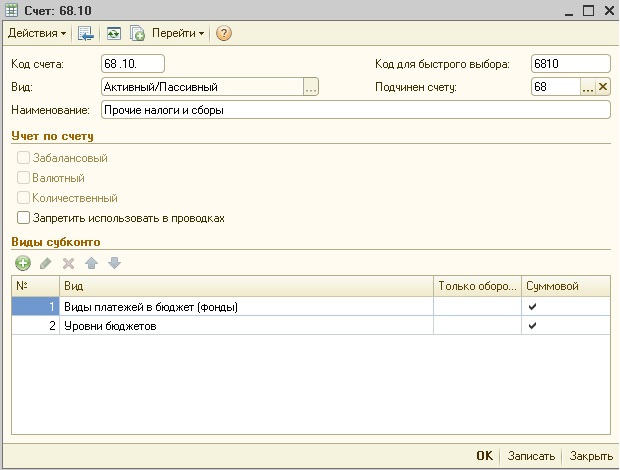Viewport: 620px width, 470px height.
Task: Toggle the Валютный checkbox
Action: point(23,177)
